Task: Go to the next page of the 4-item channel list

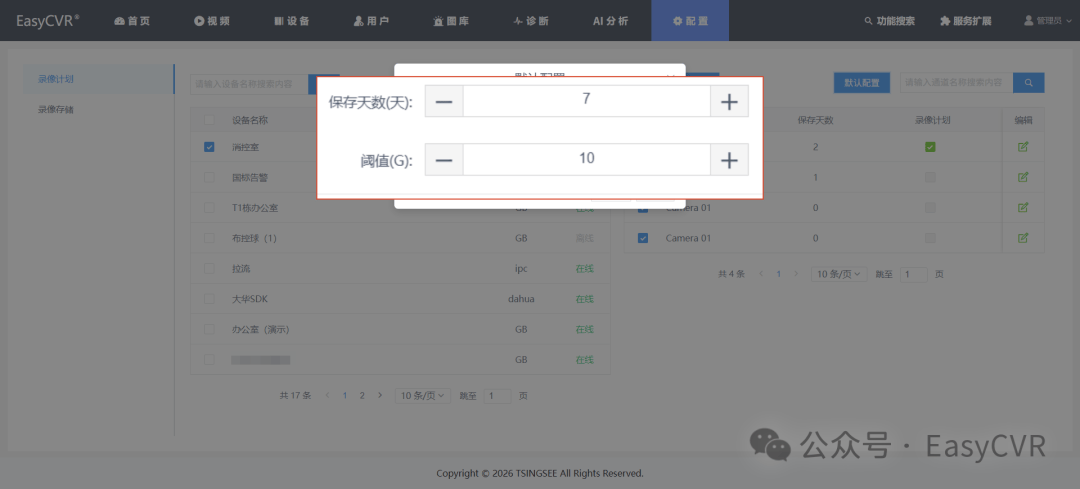Action: tap(796, 273)
